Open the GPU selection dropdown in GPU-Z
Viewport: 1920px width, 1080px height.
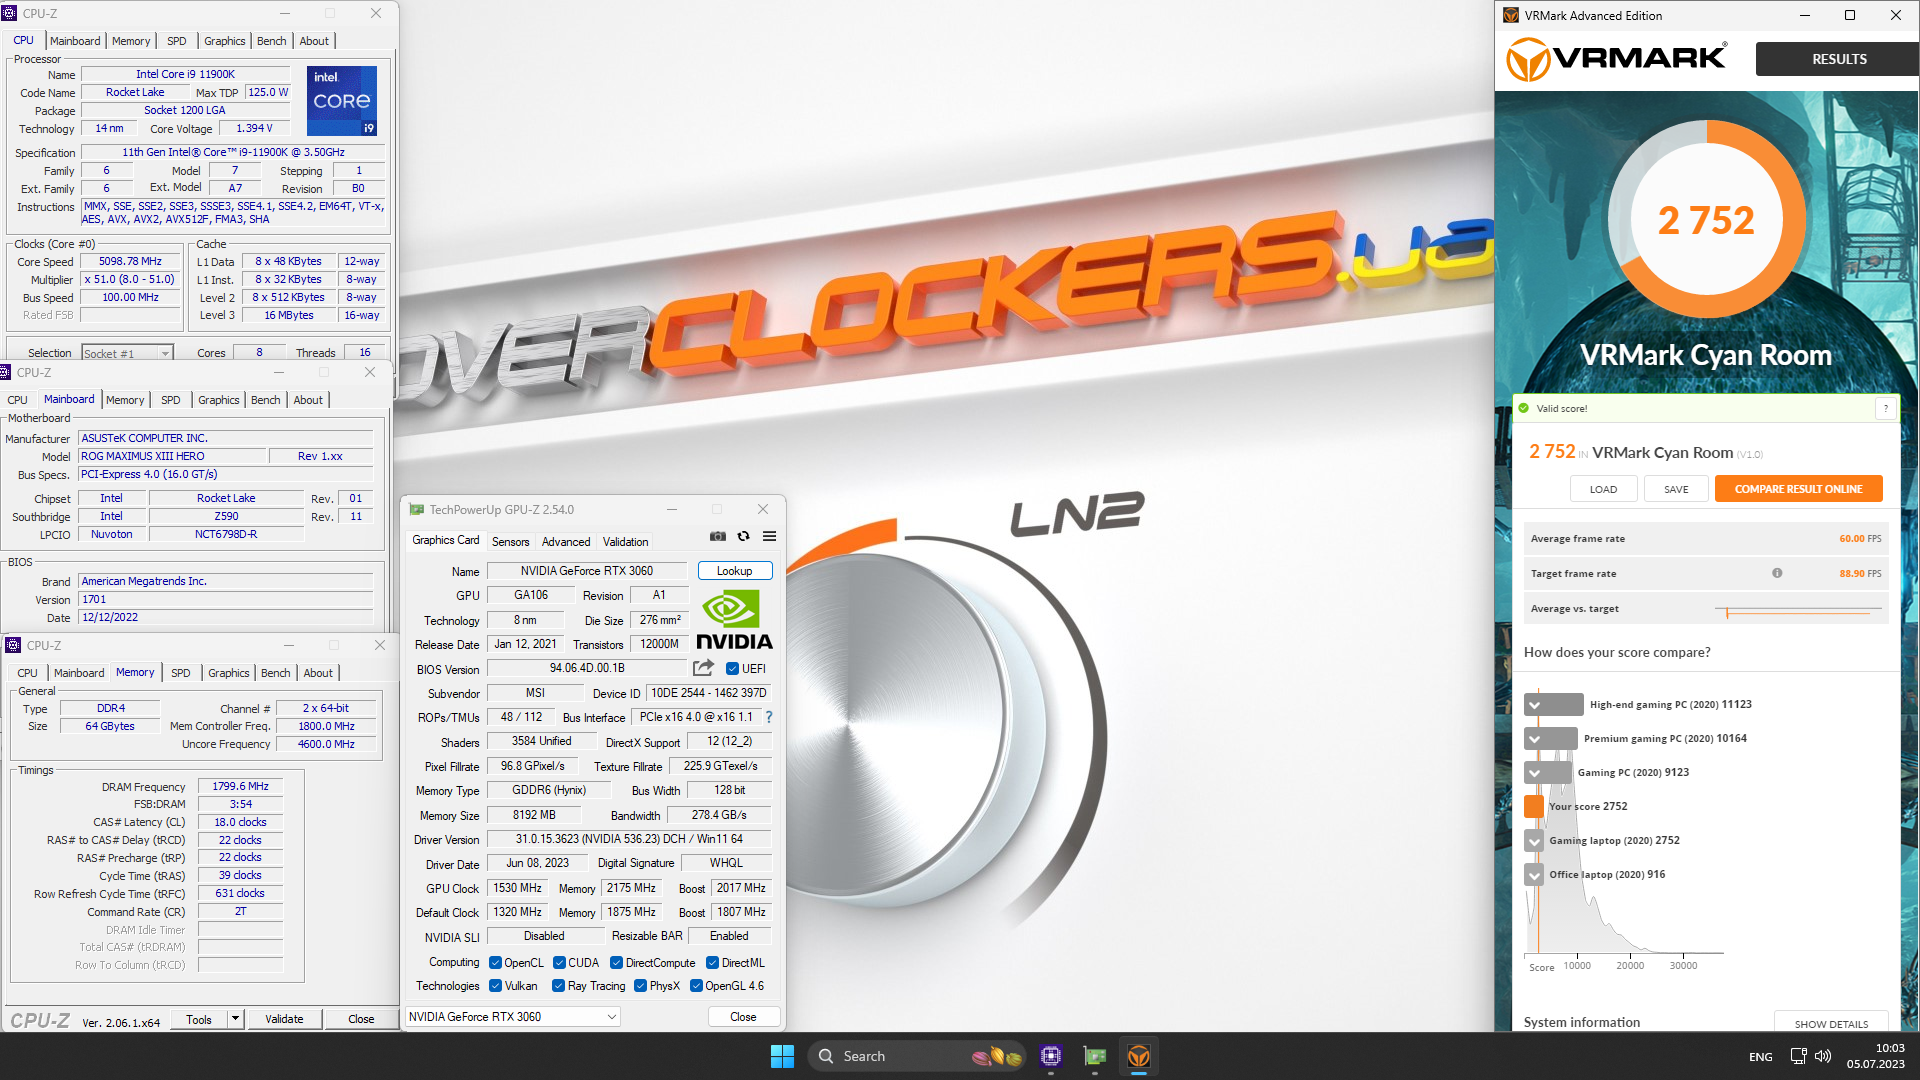(512, 1016)
